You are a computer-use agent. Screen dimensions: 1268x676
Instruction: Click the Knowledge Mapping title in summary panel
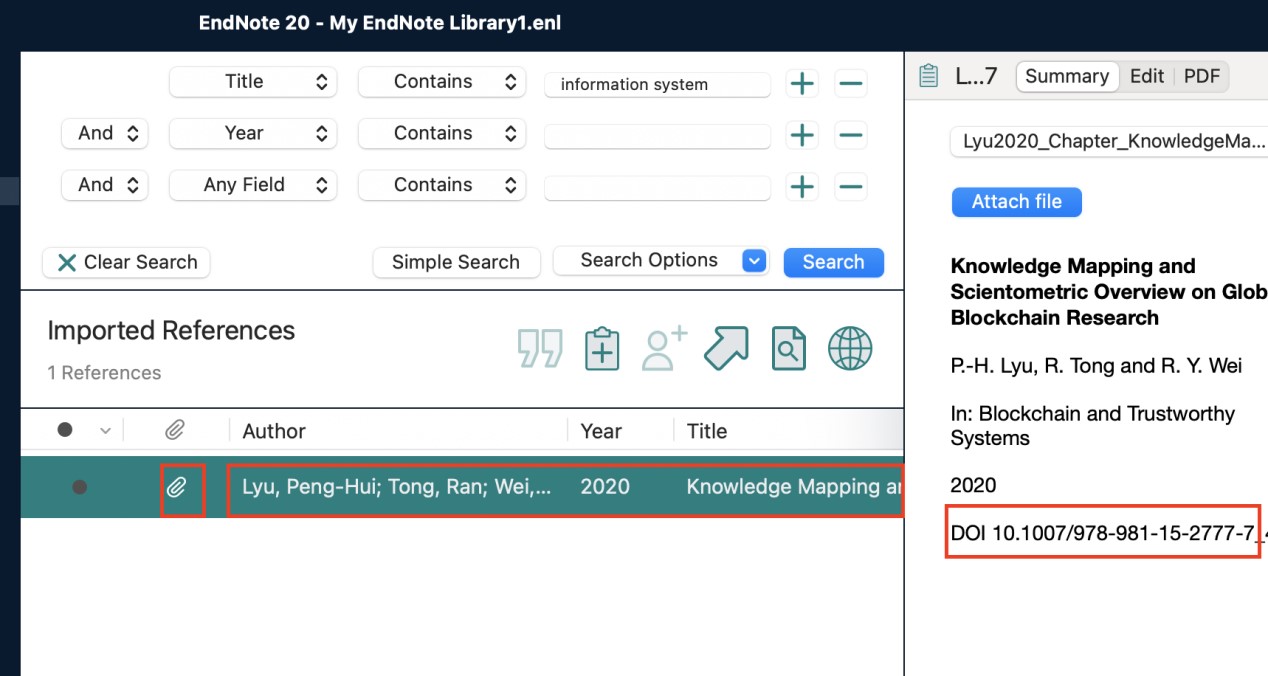[x=1107, y=292]
